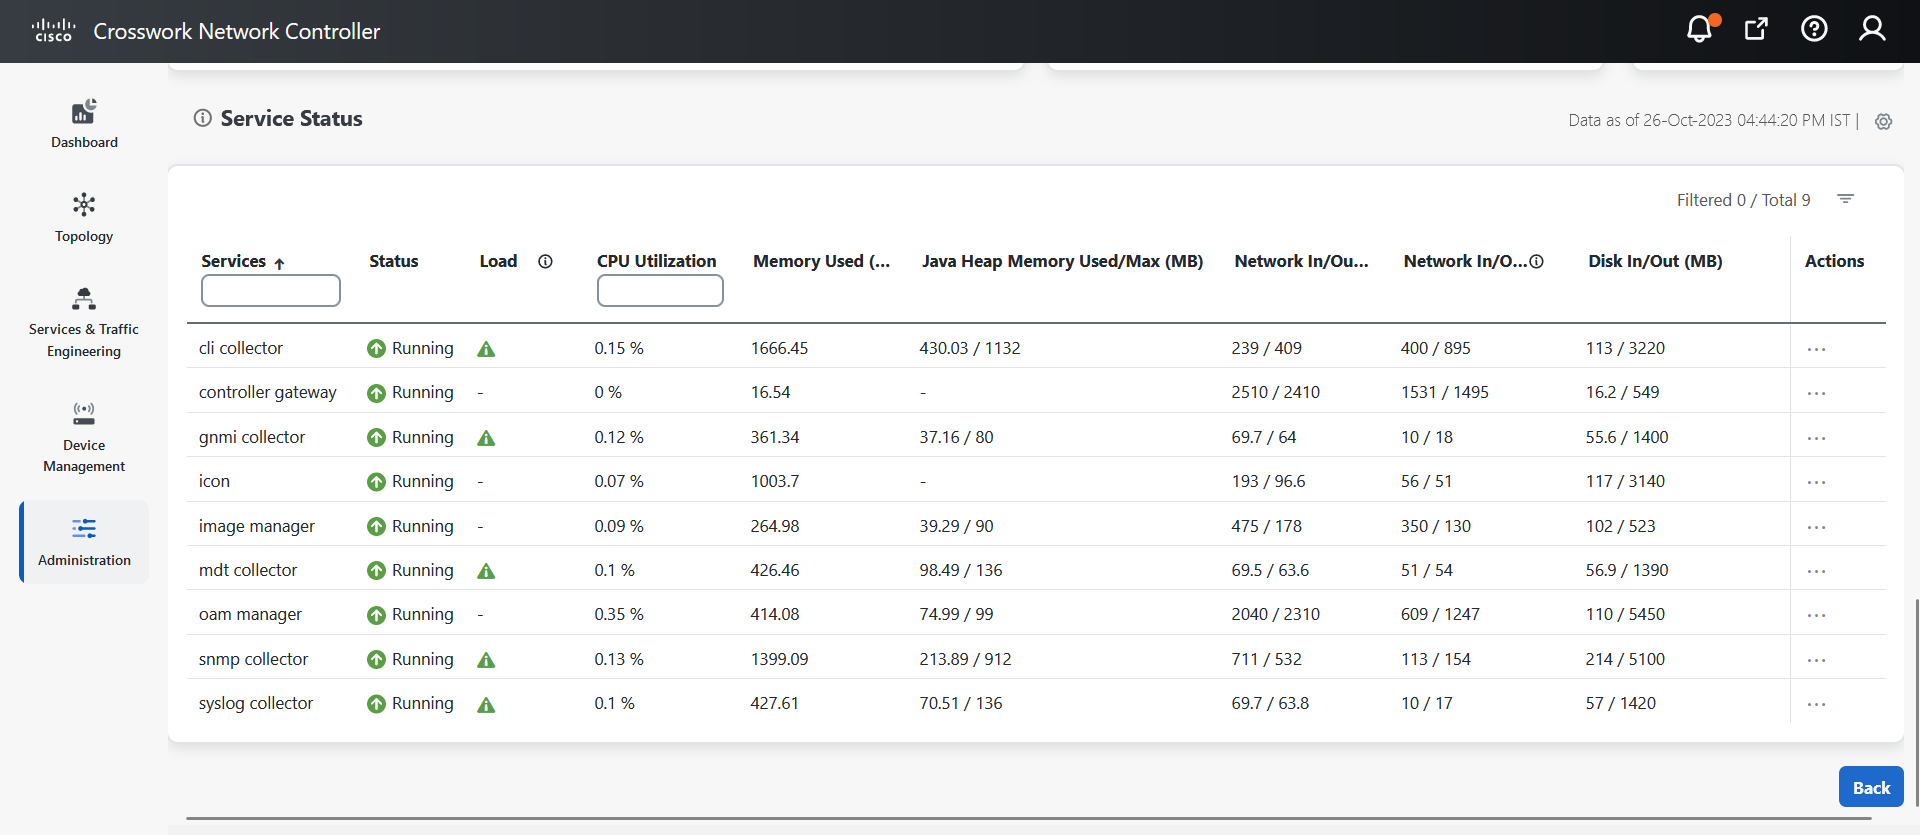Open the Dashboard navigation item

coord(84,124)
